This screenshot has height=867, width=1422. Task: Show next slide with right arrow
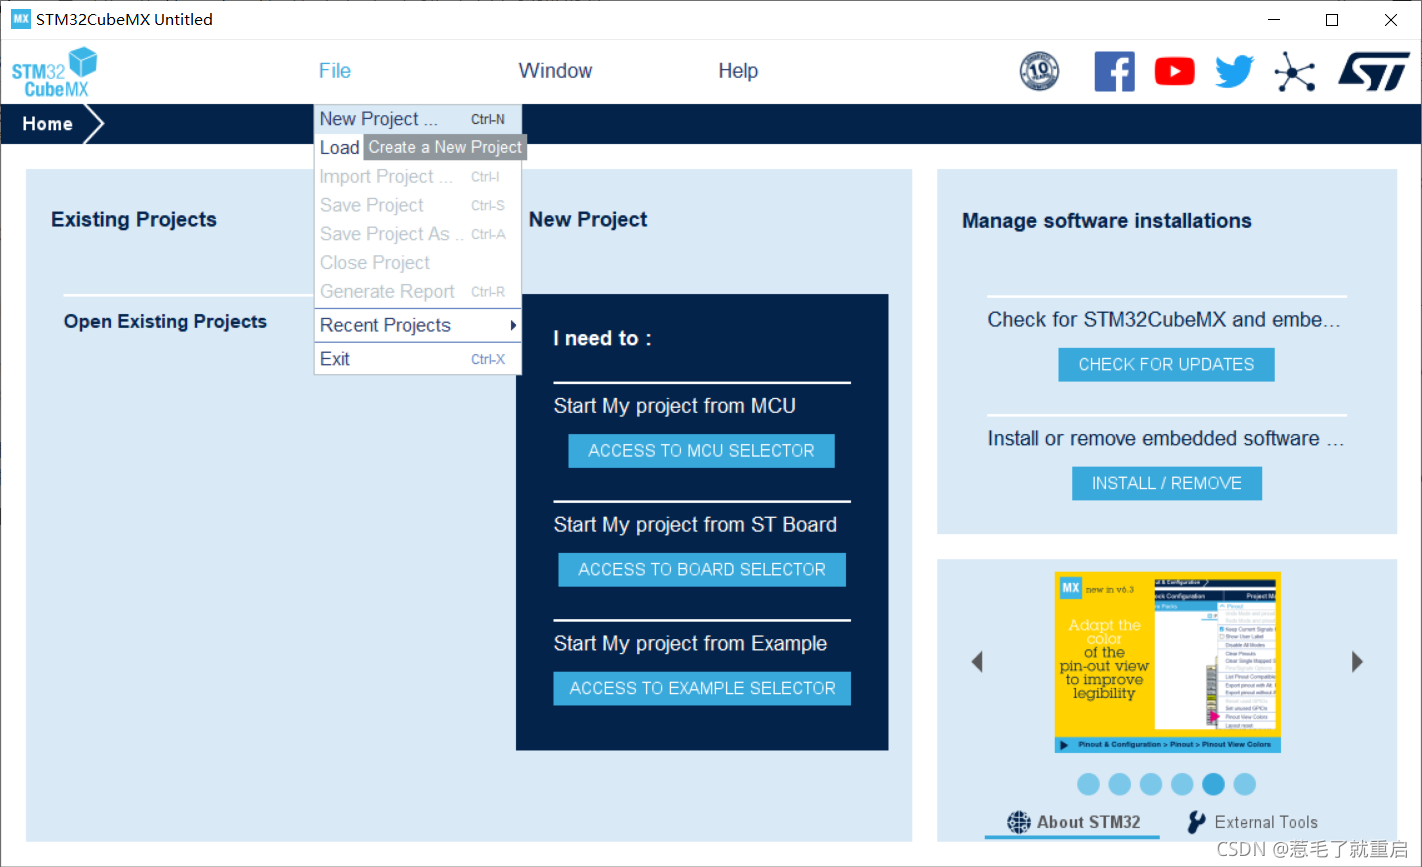tap(1357, 661)
